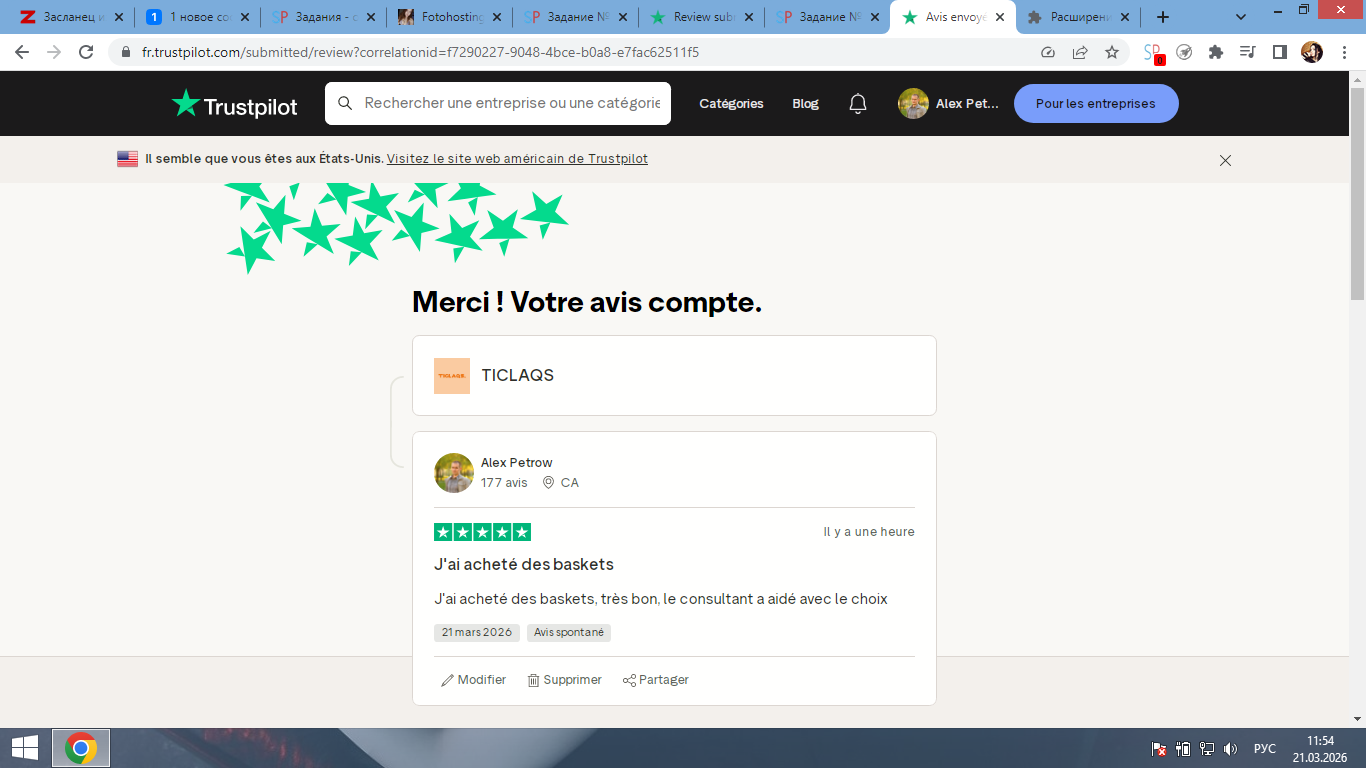Expand the tab search dropdown arrow
Viewport: 1366px width, 768px height.
1241,17
